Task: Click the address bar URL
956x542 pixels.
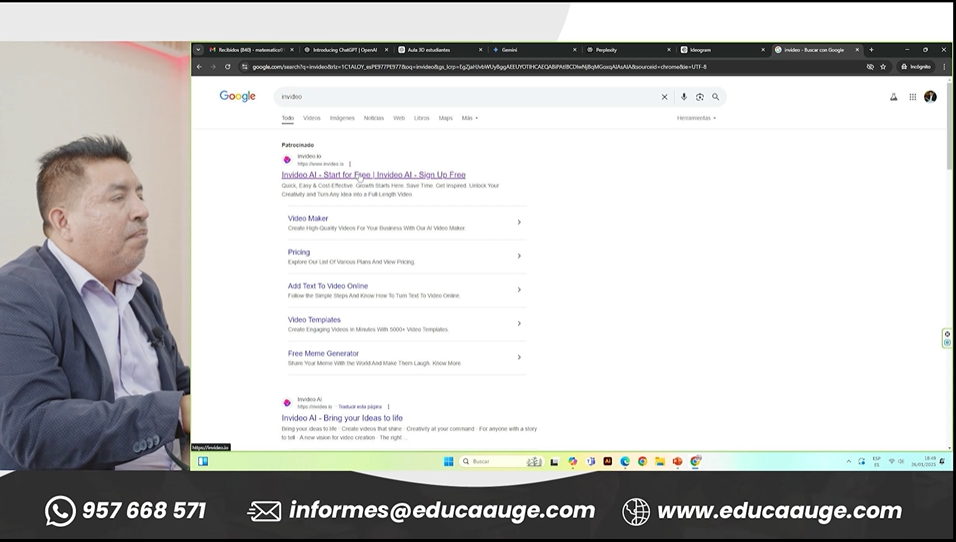Action: pyautogui.click(x=479, y=67)
